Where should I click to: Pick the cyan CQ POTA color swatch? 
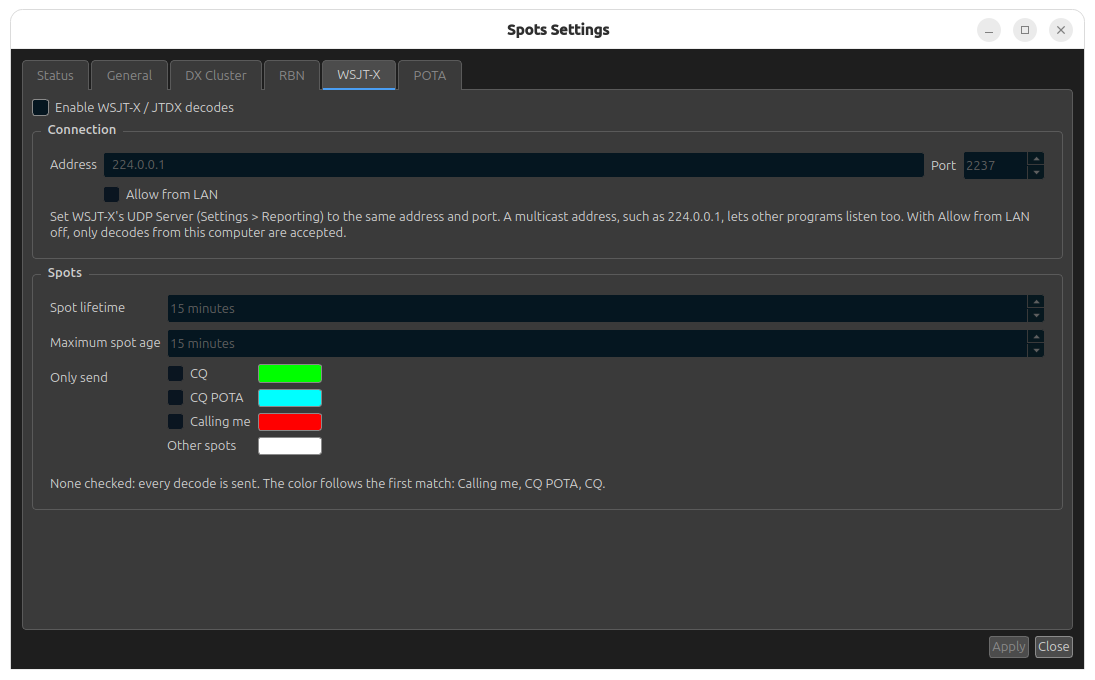tap(290, 397)
